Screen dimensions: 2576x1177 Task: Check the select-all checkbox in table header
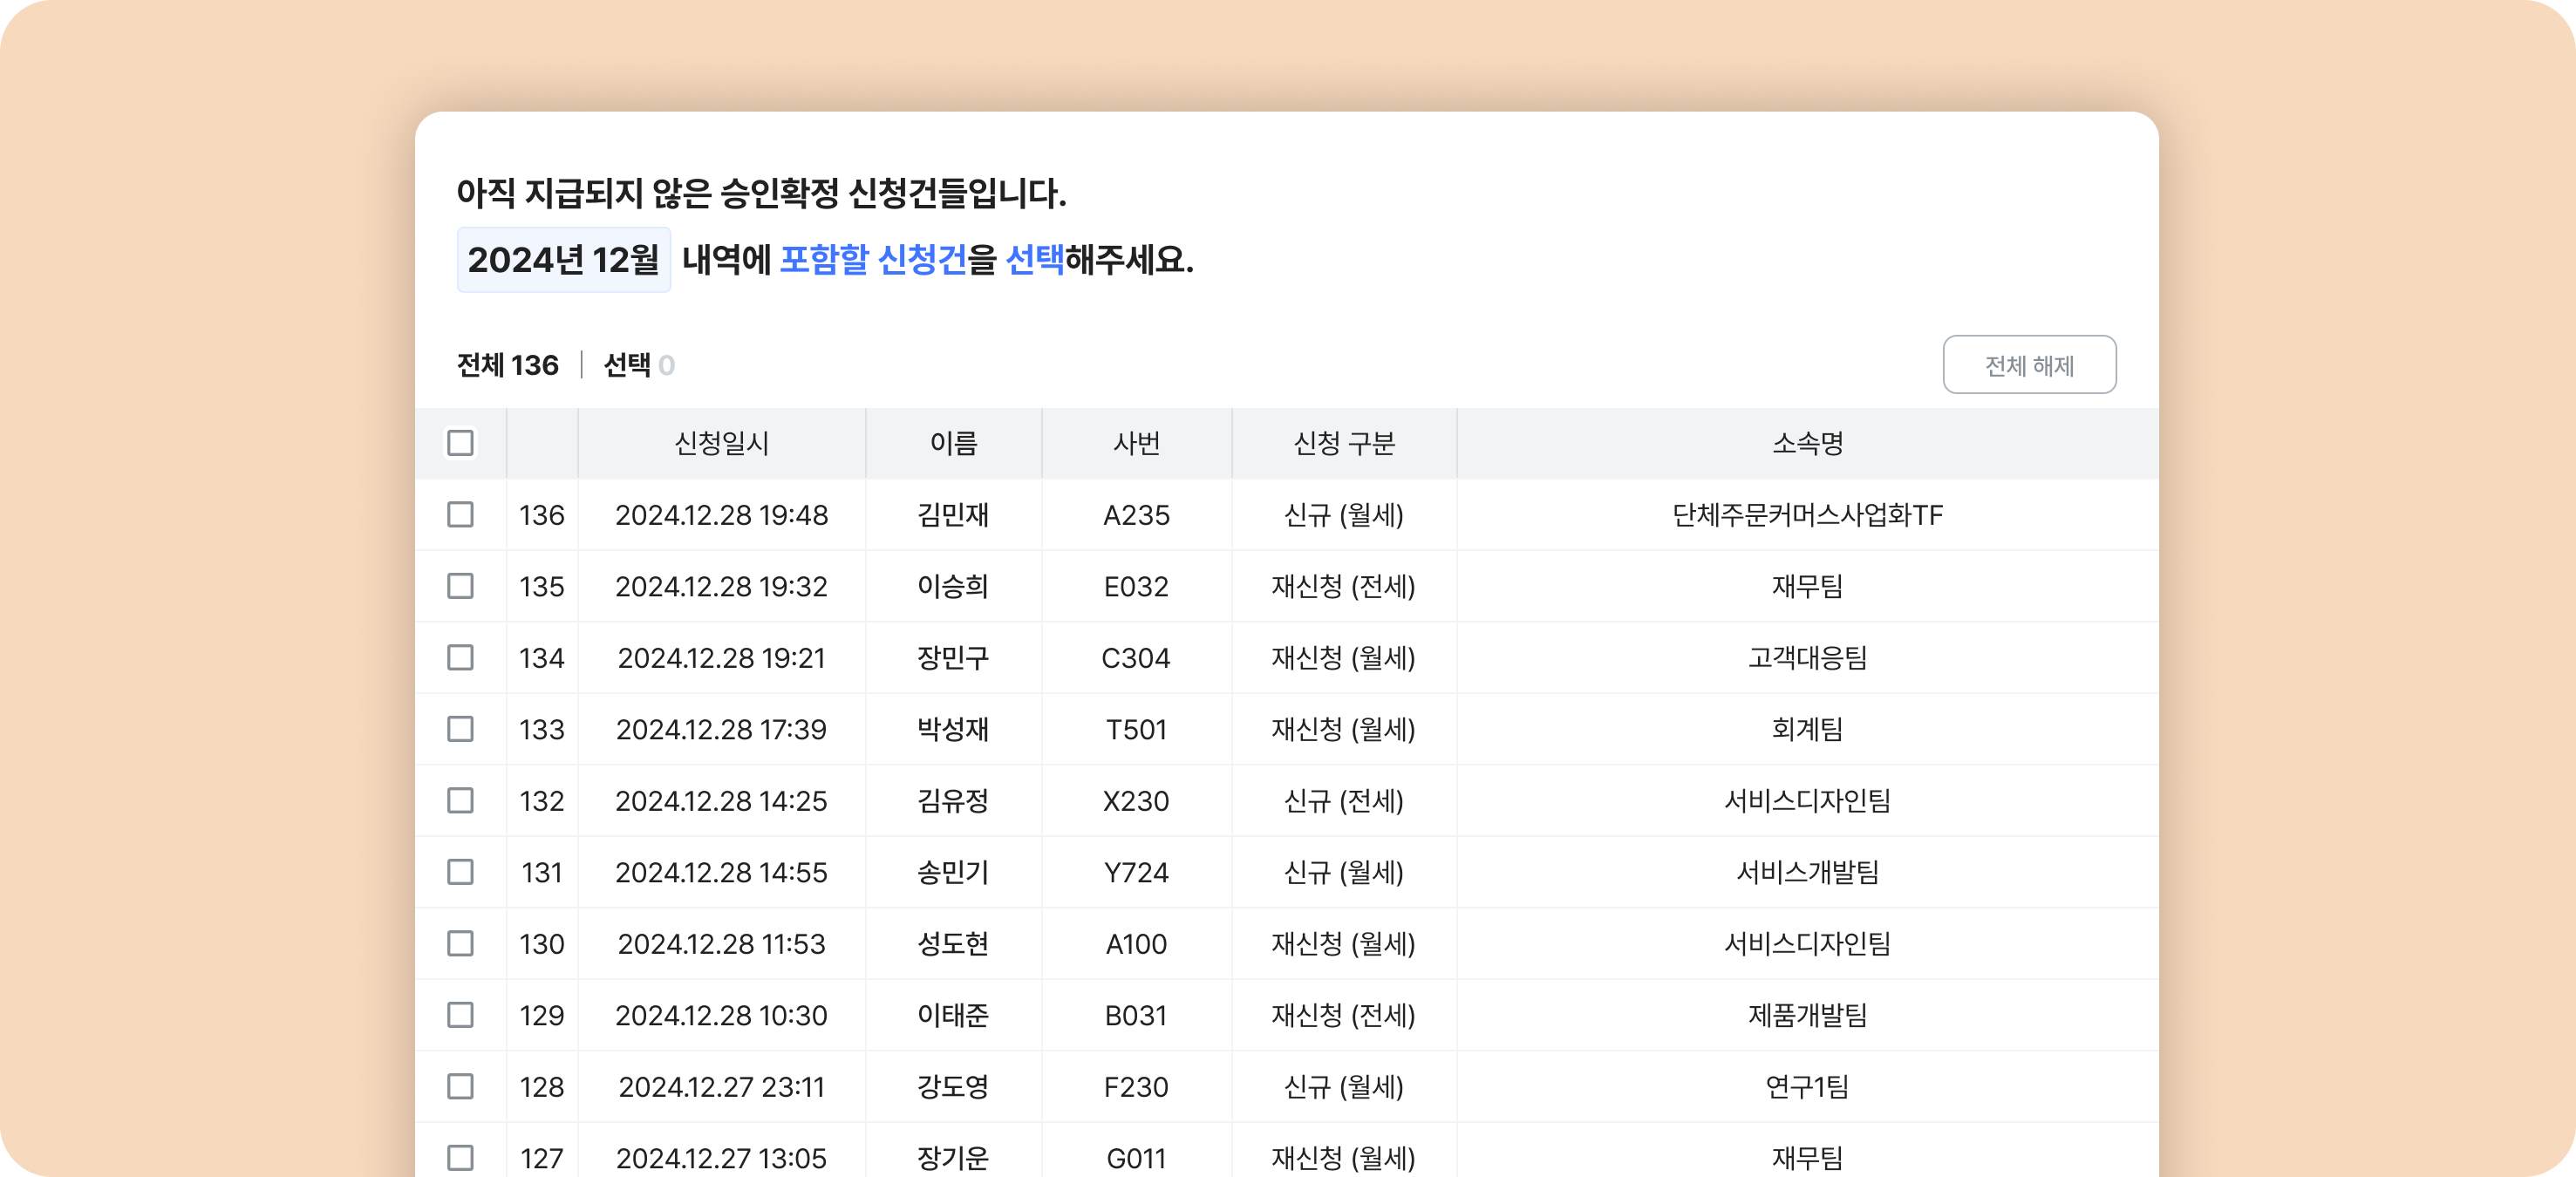[x=460, y=443]
